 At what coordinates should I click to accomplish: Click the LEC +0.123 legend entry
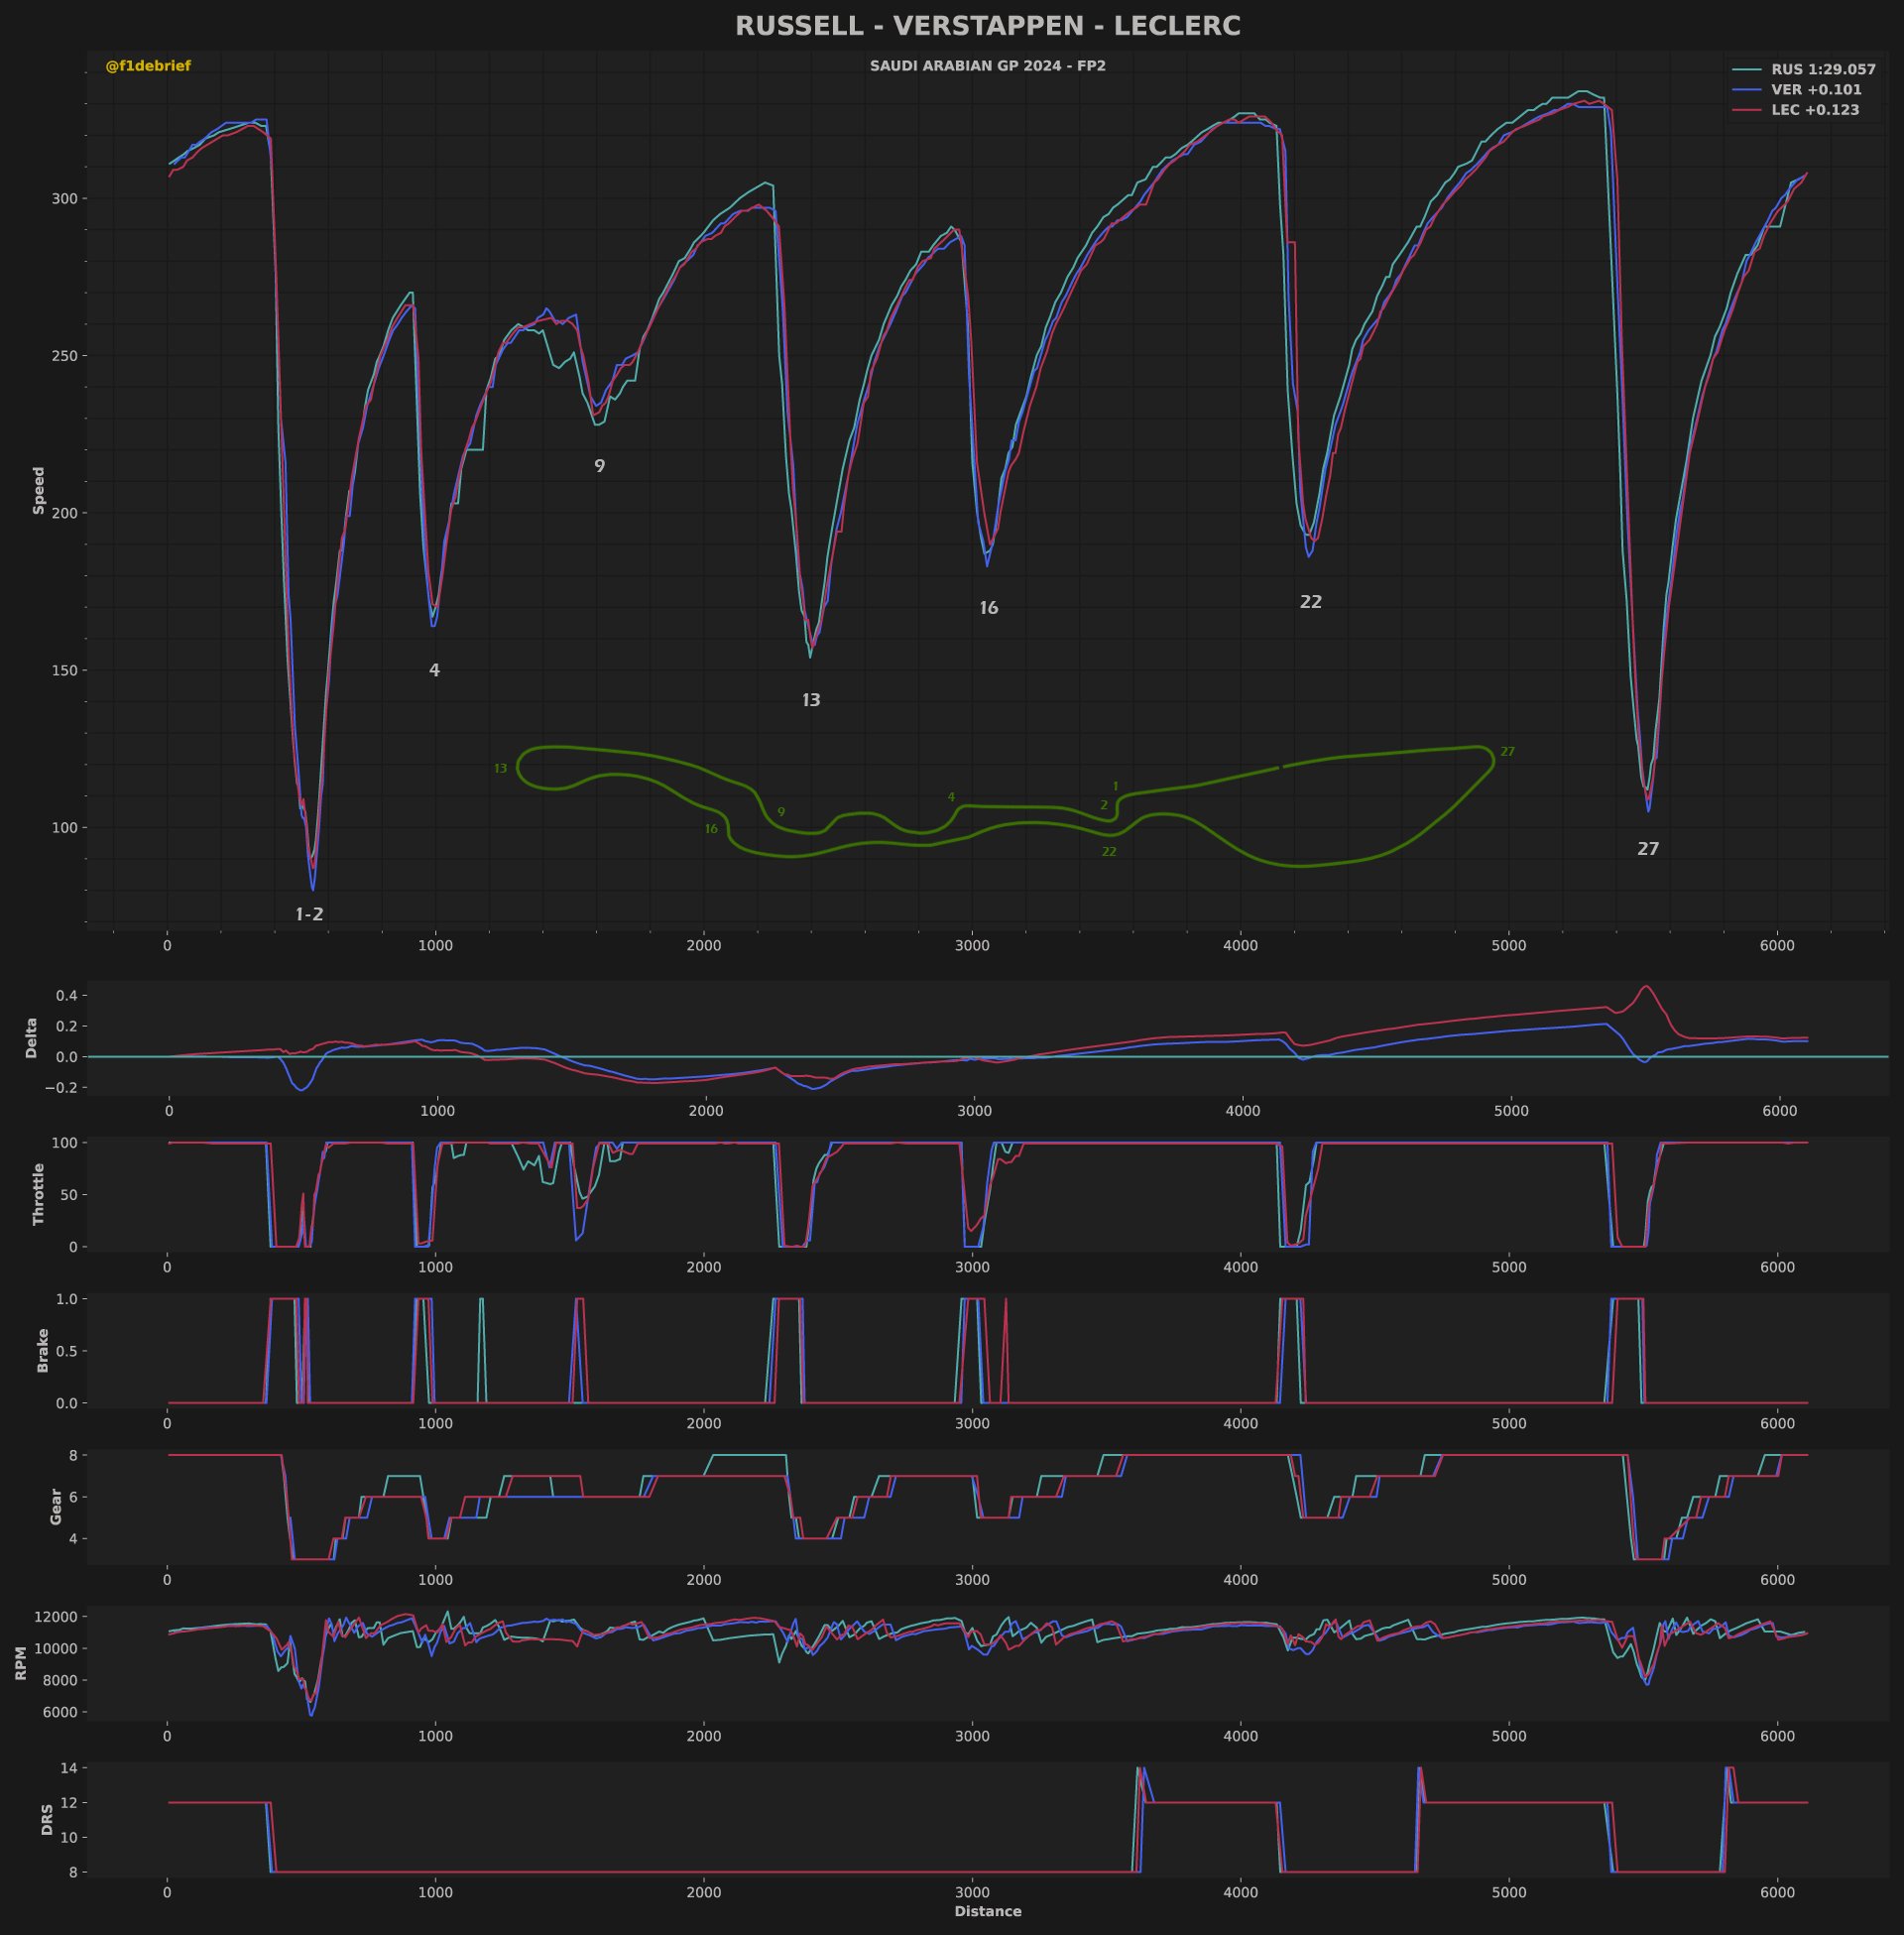[1815, 110]
